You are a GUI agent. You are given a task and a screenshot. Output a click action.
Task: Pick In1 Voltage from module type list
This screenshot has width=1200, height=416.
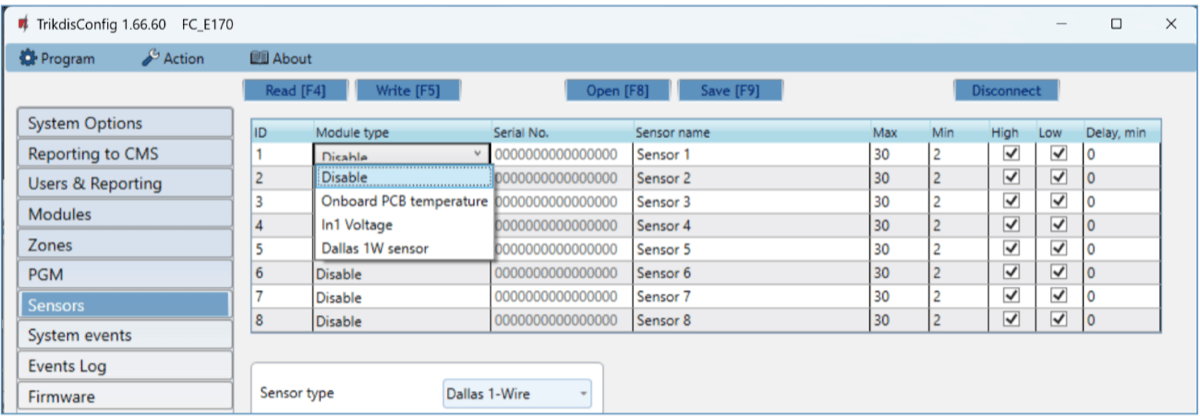(x=357, y=225)
